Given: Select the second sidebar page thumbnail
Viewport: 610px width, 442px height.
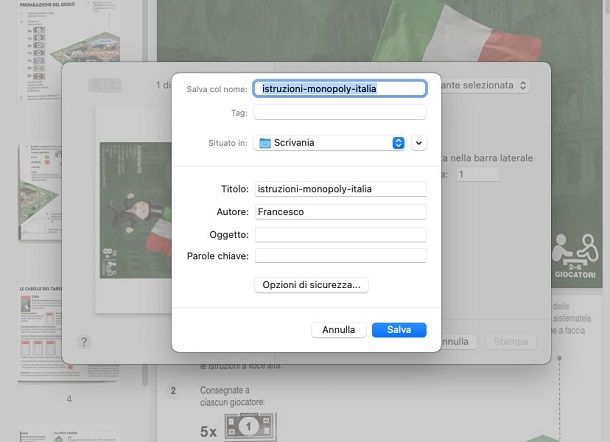Looking at the screenshot, I should pos(40,193).
